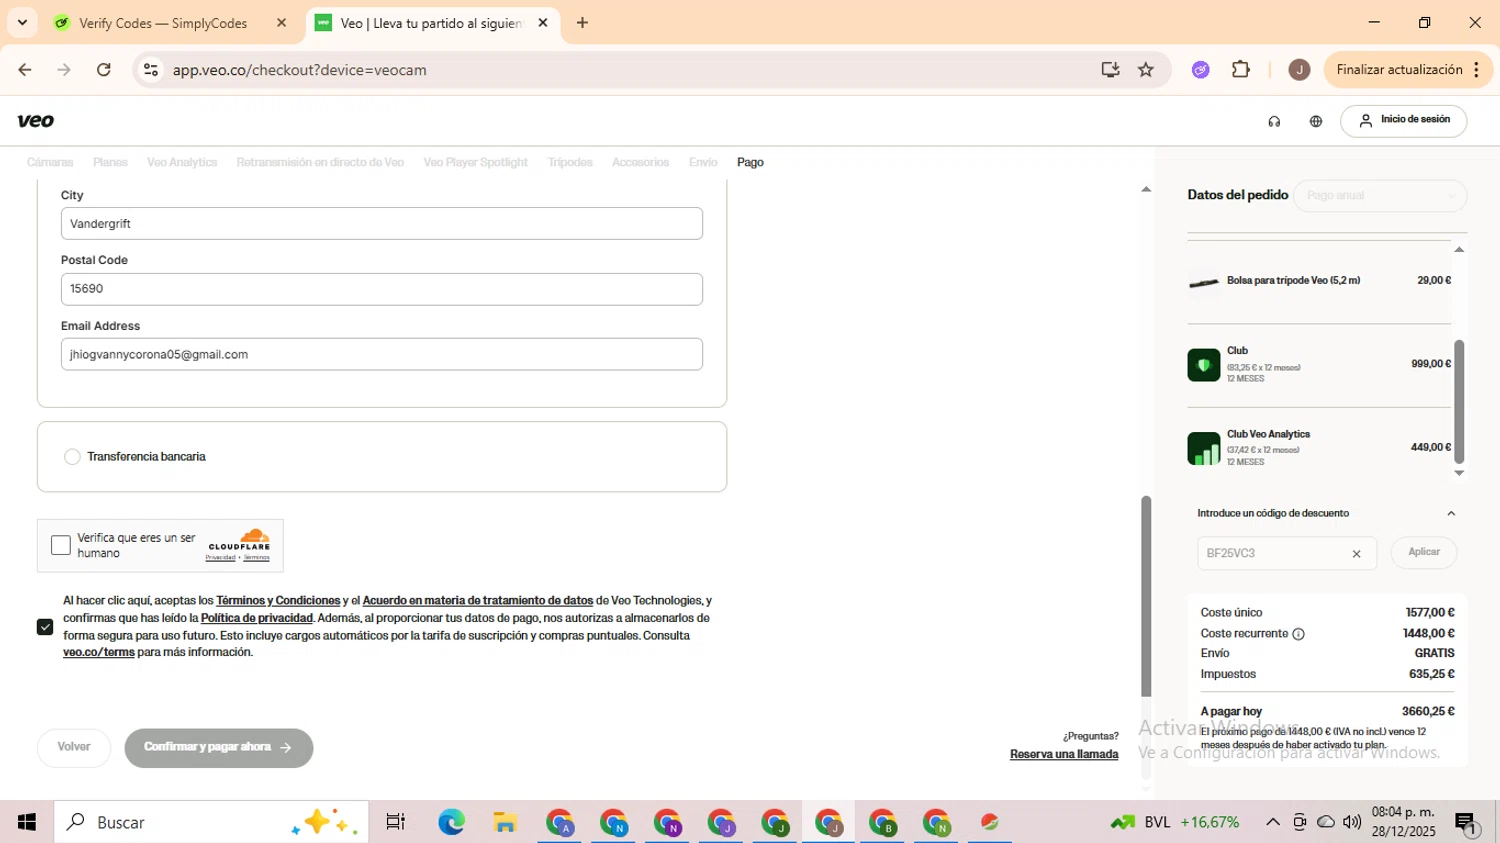Open Términos y Condiciones link
The height and width of the screenshot is (843, 1500).
(x=278, y=601)
